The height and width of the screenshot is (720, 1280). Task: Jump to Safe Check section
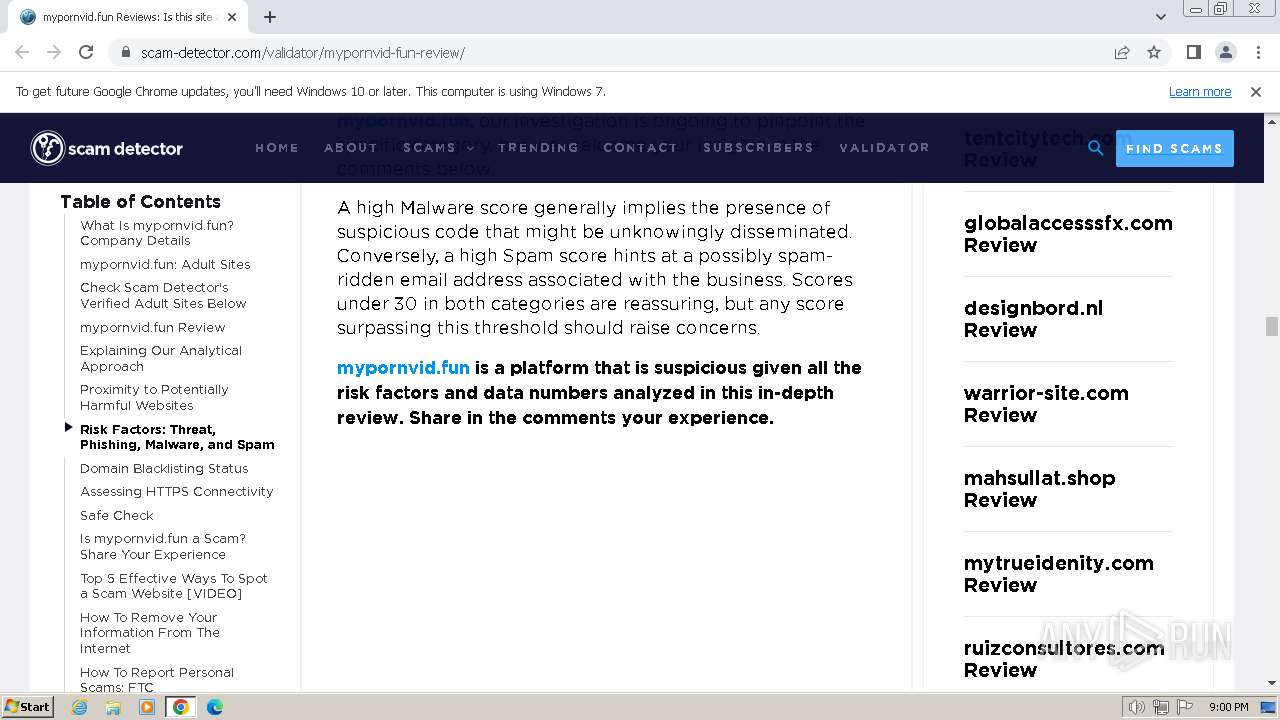tap(117, 515)
